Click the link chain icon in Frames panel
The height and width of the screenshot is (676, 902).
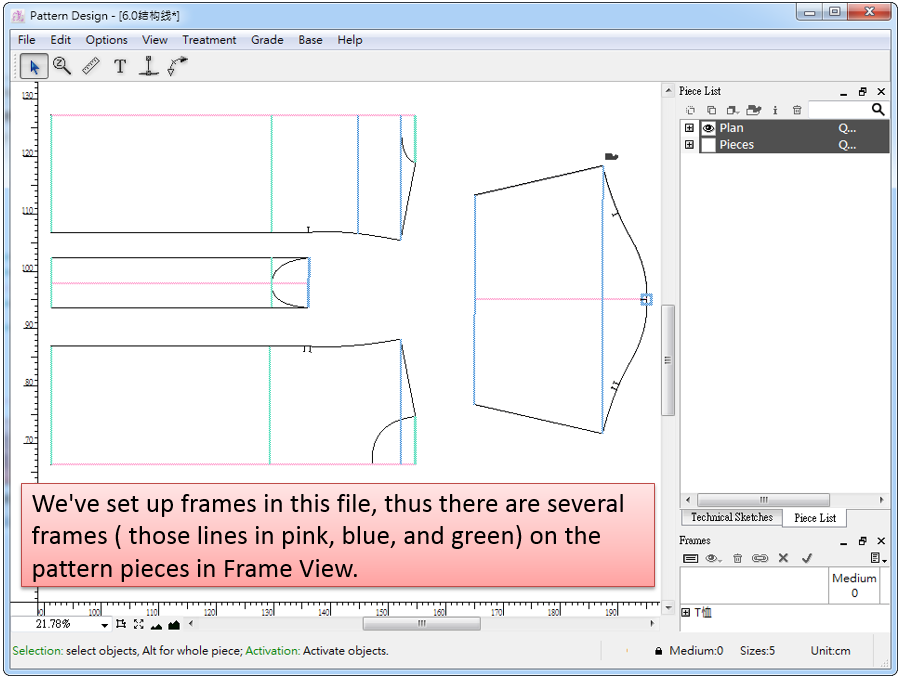click(760, 558)
